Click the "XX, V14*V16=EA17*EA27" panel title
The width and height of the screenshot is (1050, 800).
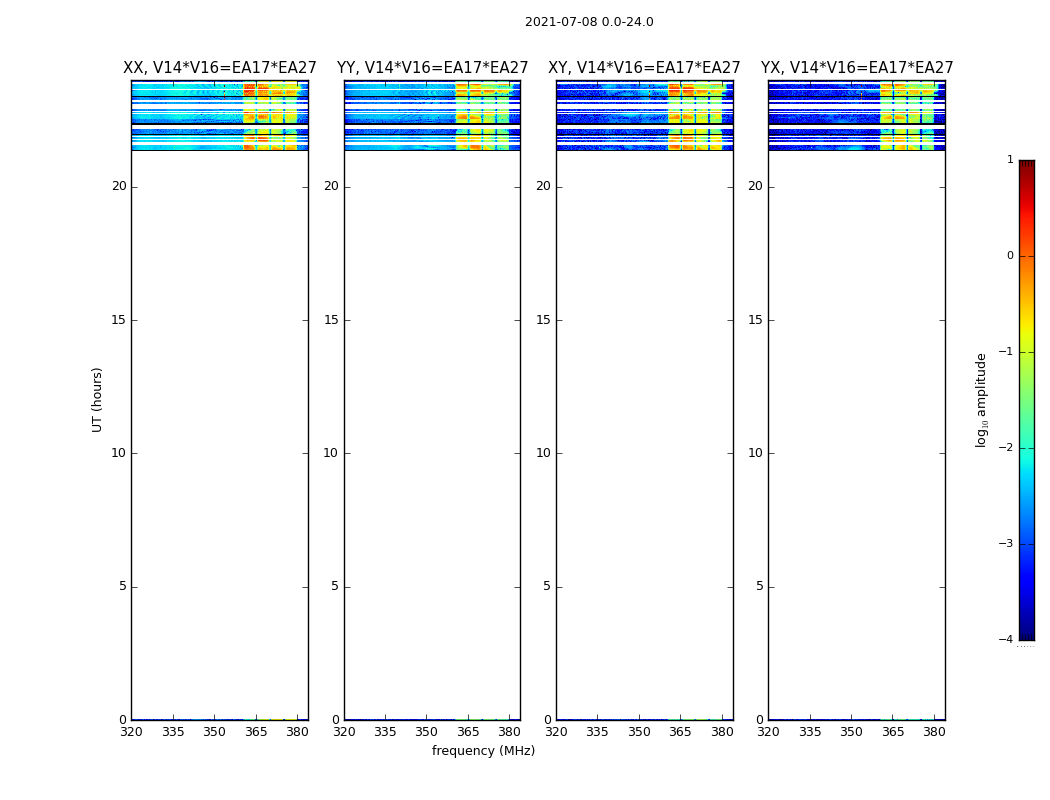click(x=220, y=68)
